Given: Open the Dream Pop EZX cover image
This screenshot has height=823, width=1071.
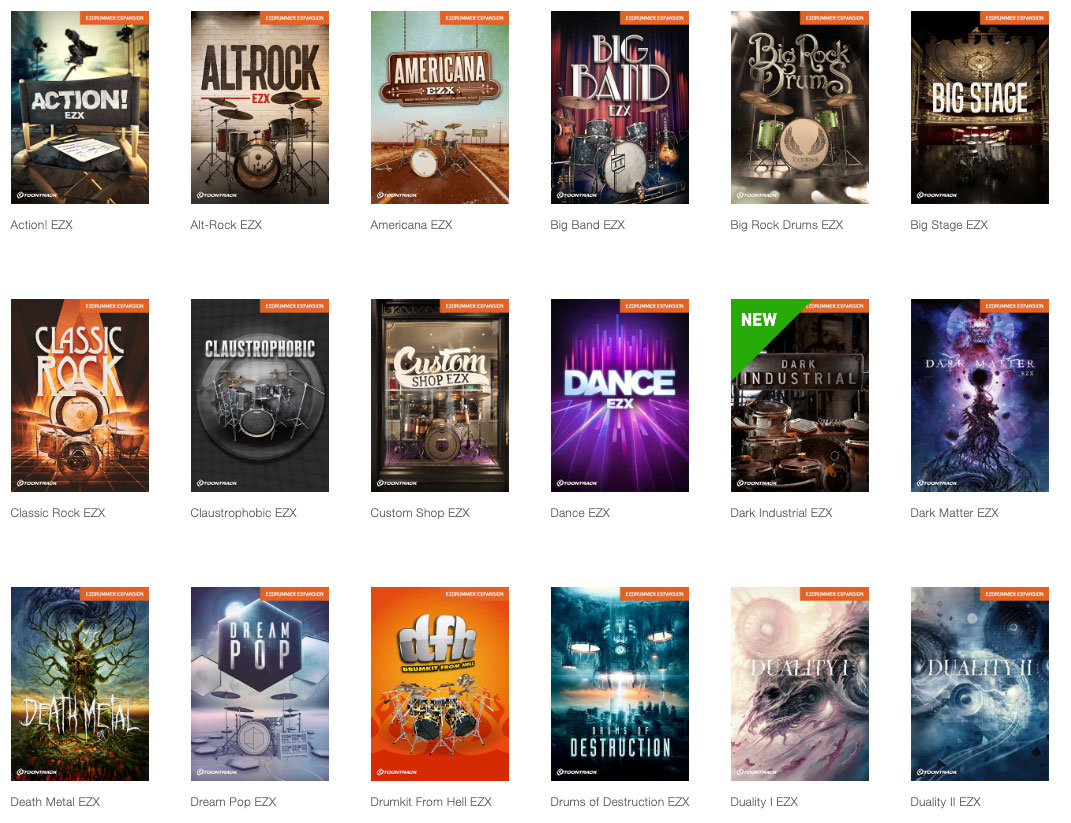Looking at the screenshot, I should click(260, 684).
